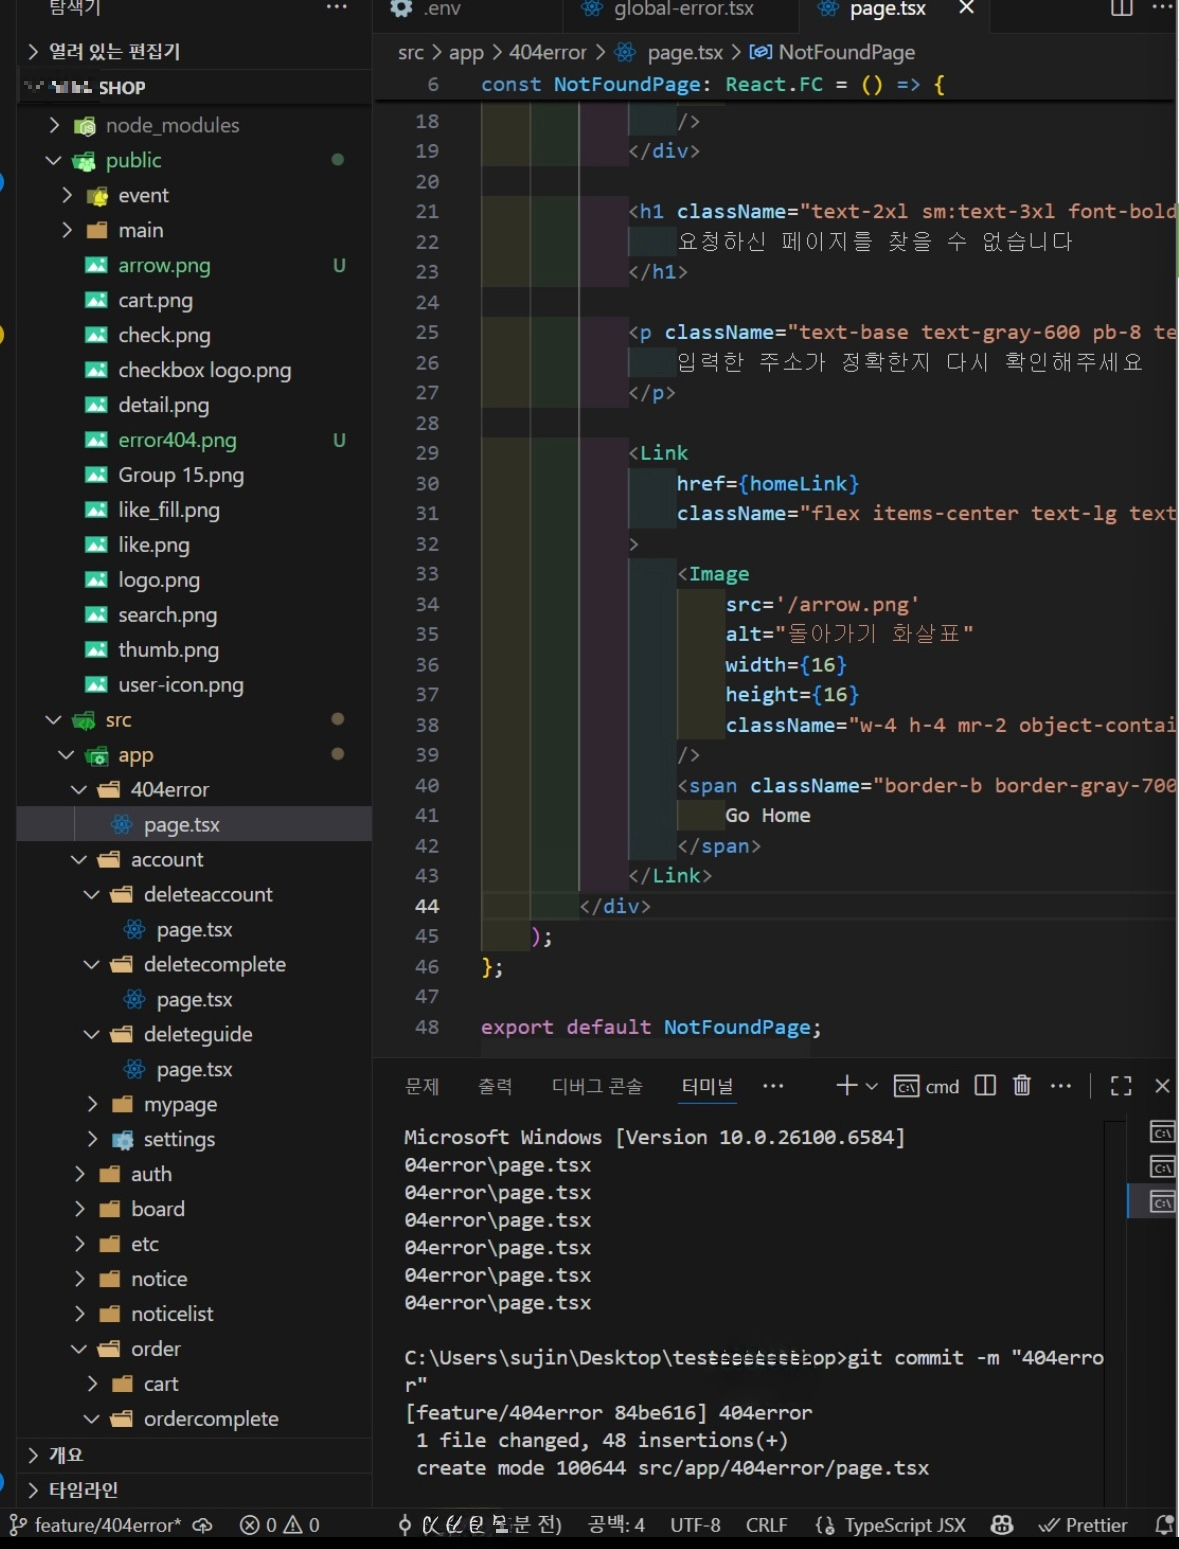
Task: Select the third active cmd terminal icon
Action: [x=1161, y=1202]
